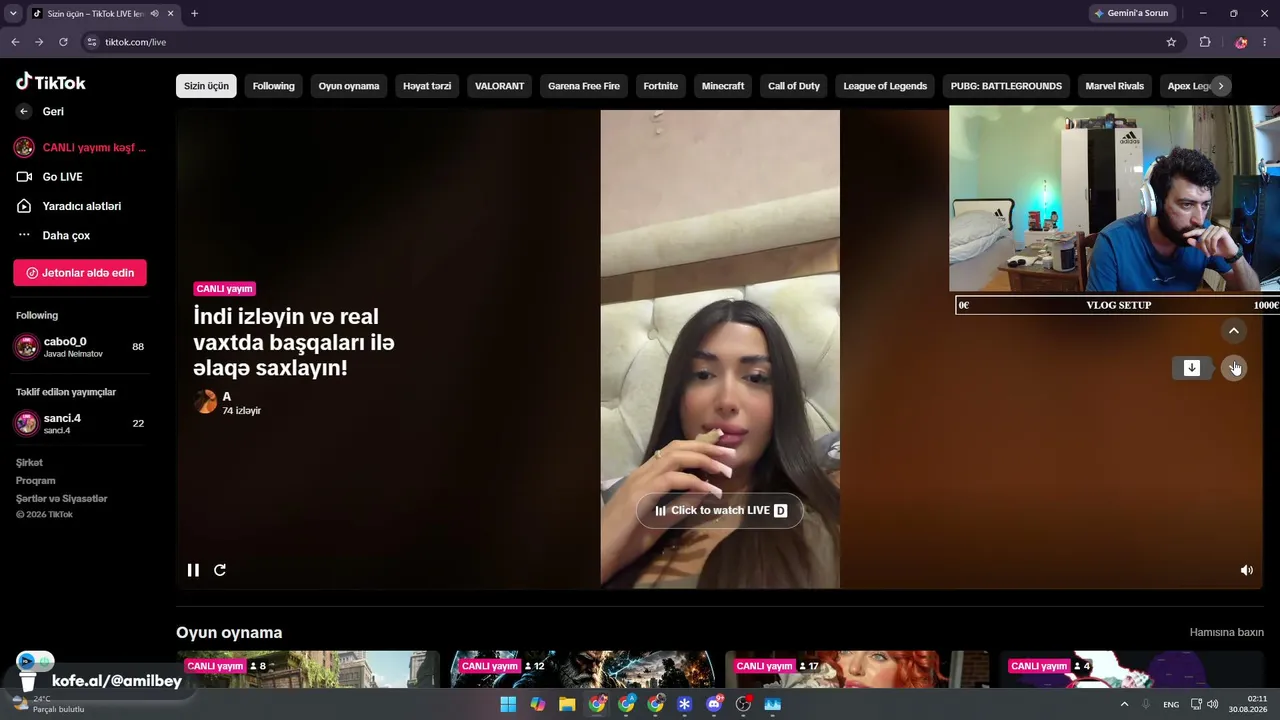
Task: Open cabo0_0 followed streamer
Action: [x=81, y=347]
